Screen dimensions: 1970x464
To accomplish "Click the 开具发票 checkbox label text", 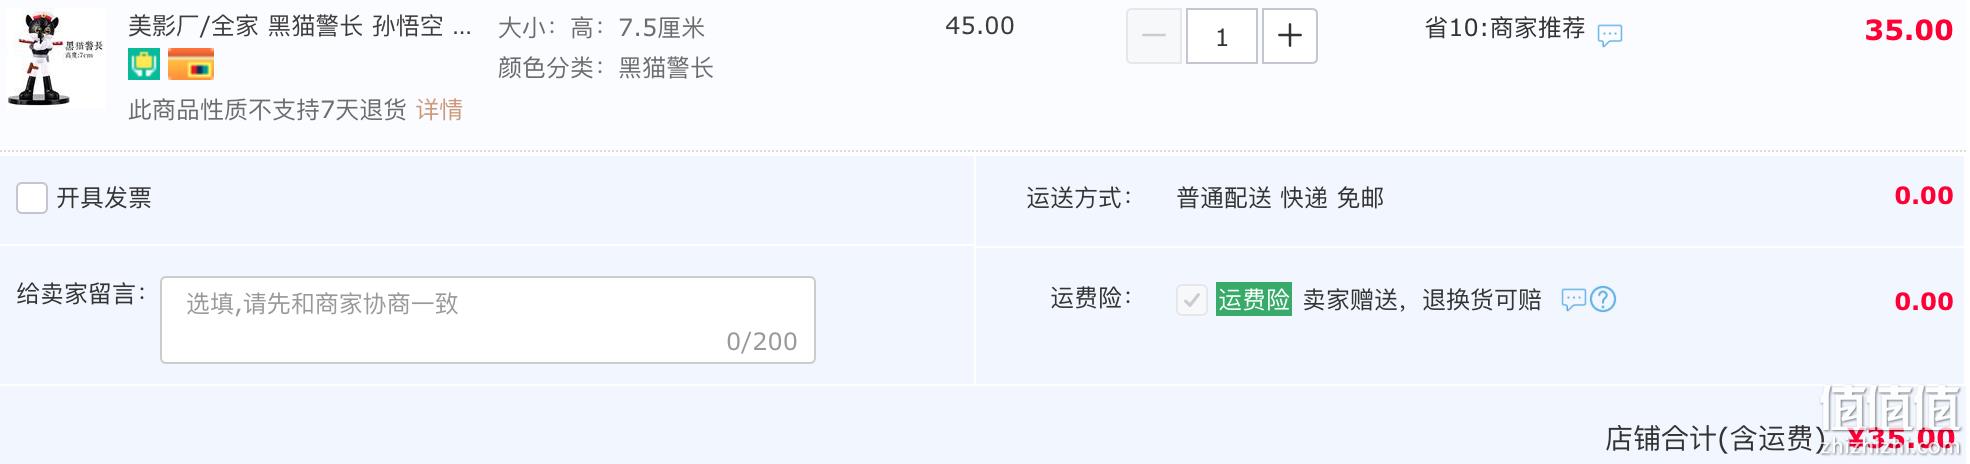I will click(104, 198).
